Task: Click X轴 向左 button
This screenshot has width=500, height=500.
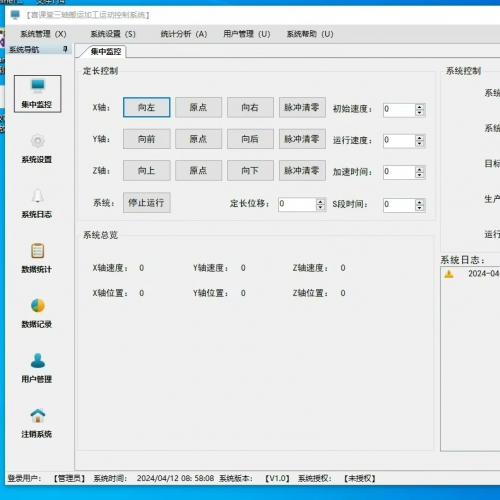Action: click(x=146, y=107)
